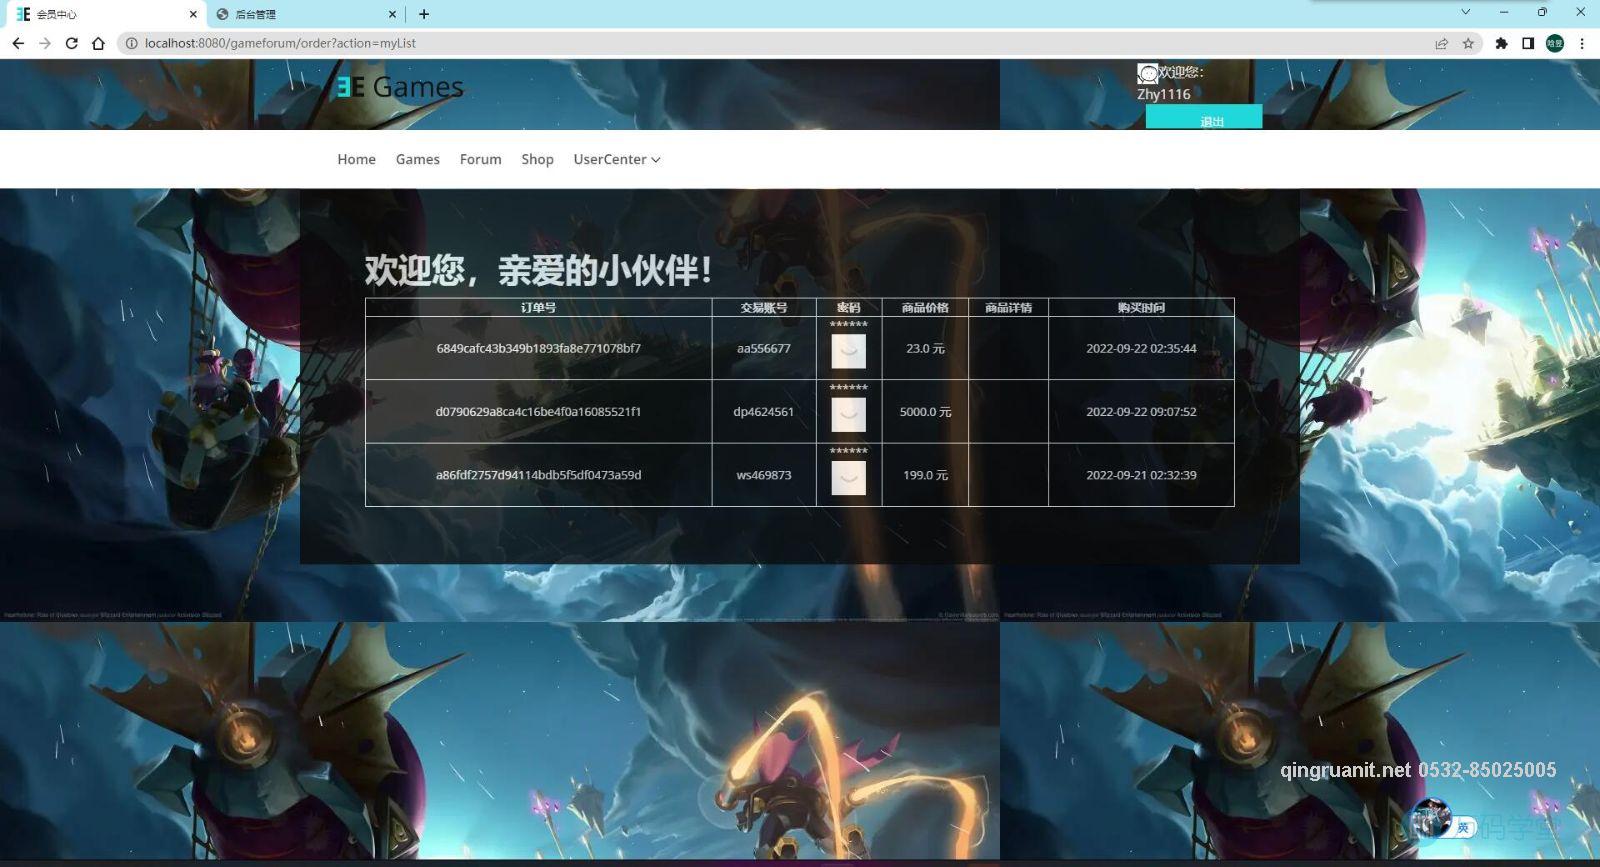Screen dimensions: 1600x867
Task: Open the browser extensions puzzle icon
Action: point(1501,43)
